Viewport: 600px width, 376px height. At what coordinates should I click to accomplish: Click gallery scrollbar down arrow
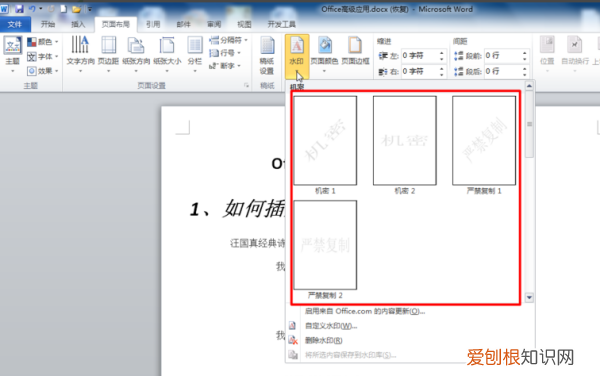coord(529,297)
